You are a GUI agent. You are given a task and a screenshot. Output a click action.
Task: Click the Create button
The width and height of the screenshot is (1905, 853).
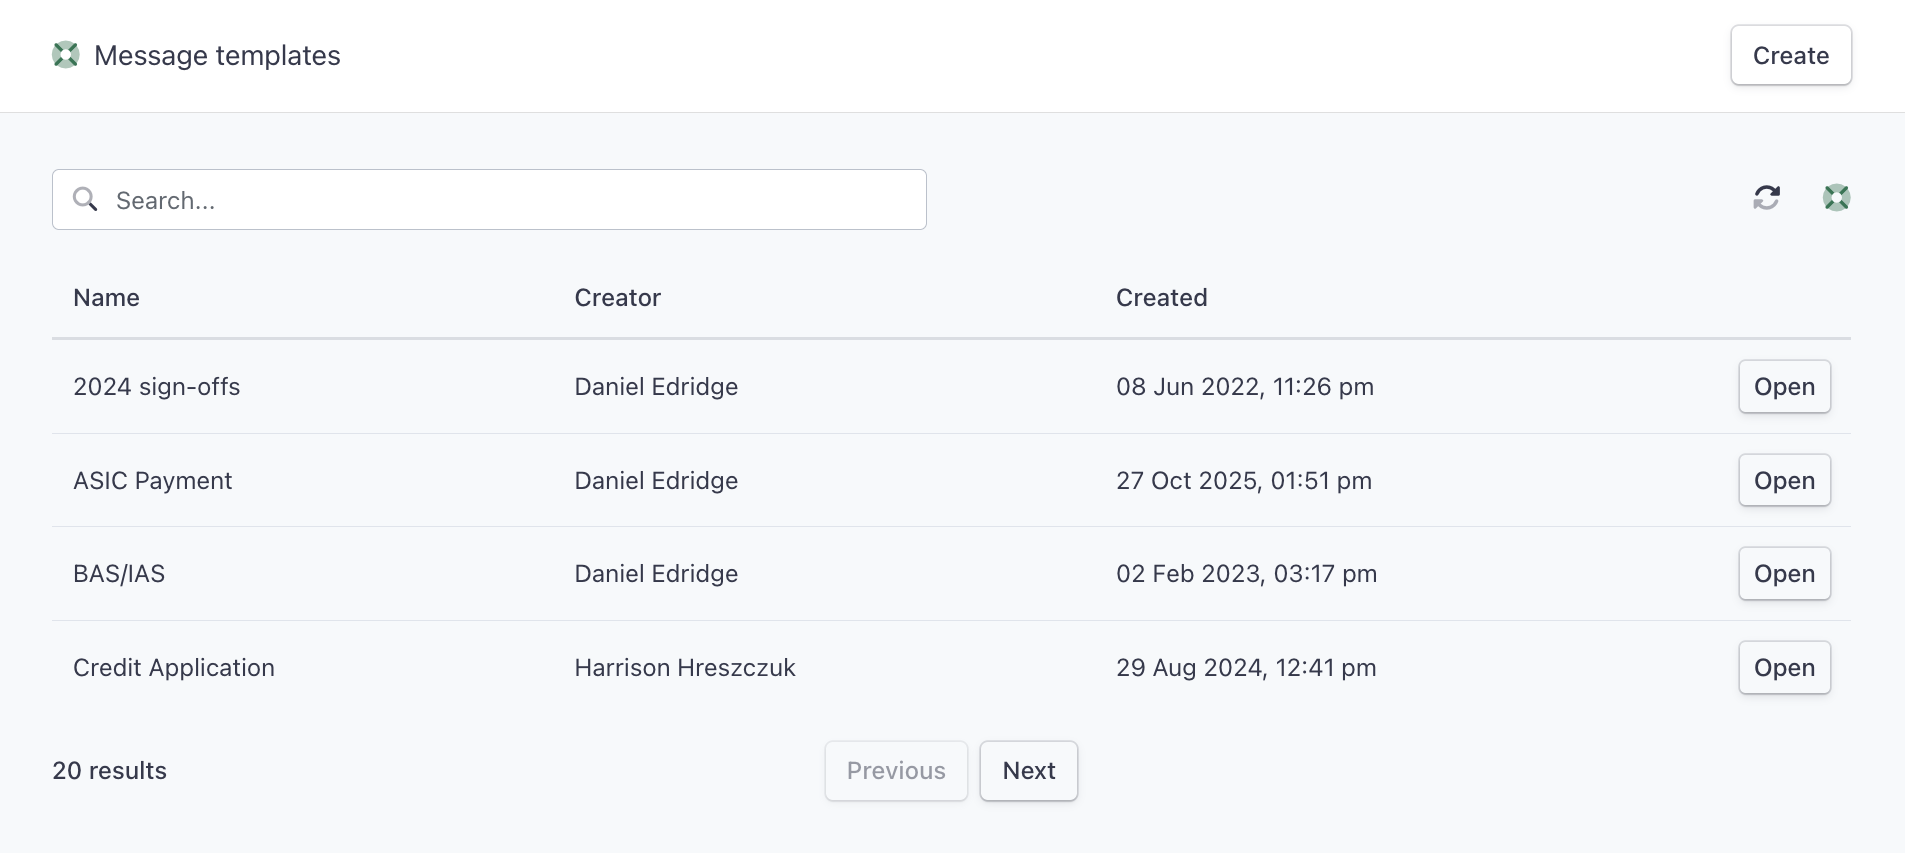[1791, 55]
